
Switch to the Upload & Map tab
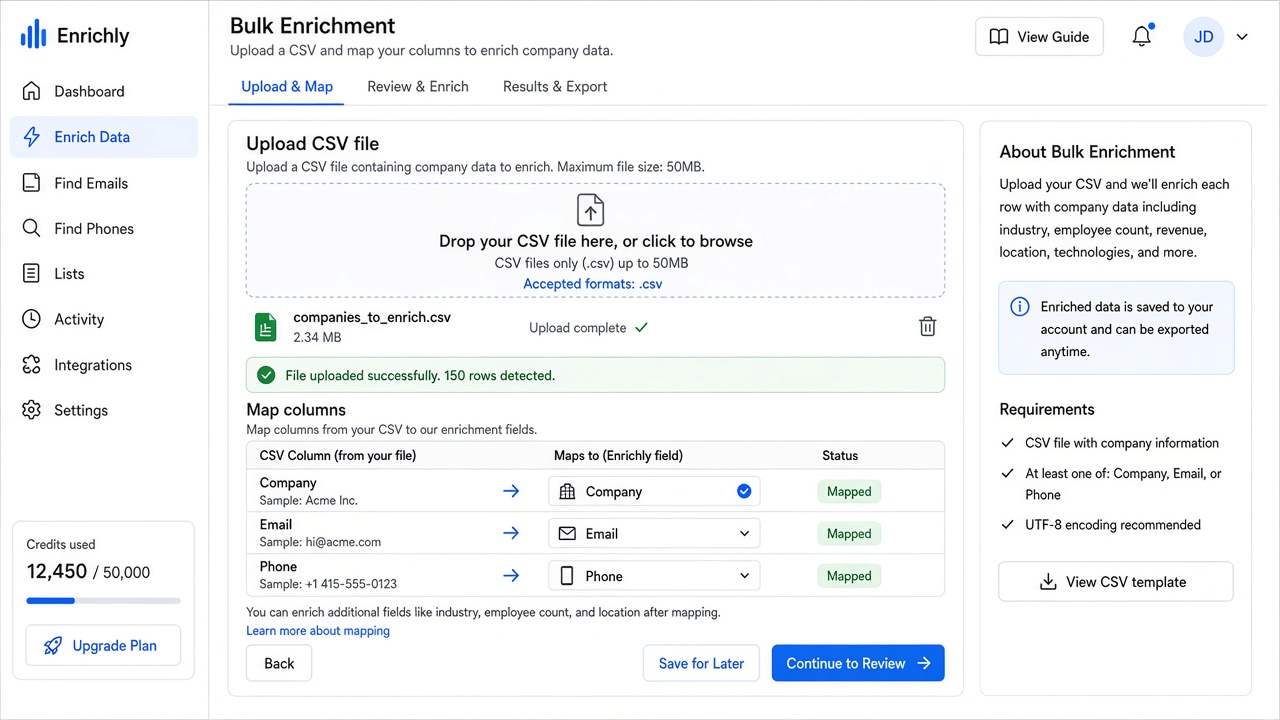(x=287, y=87)
